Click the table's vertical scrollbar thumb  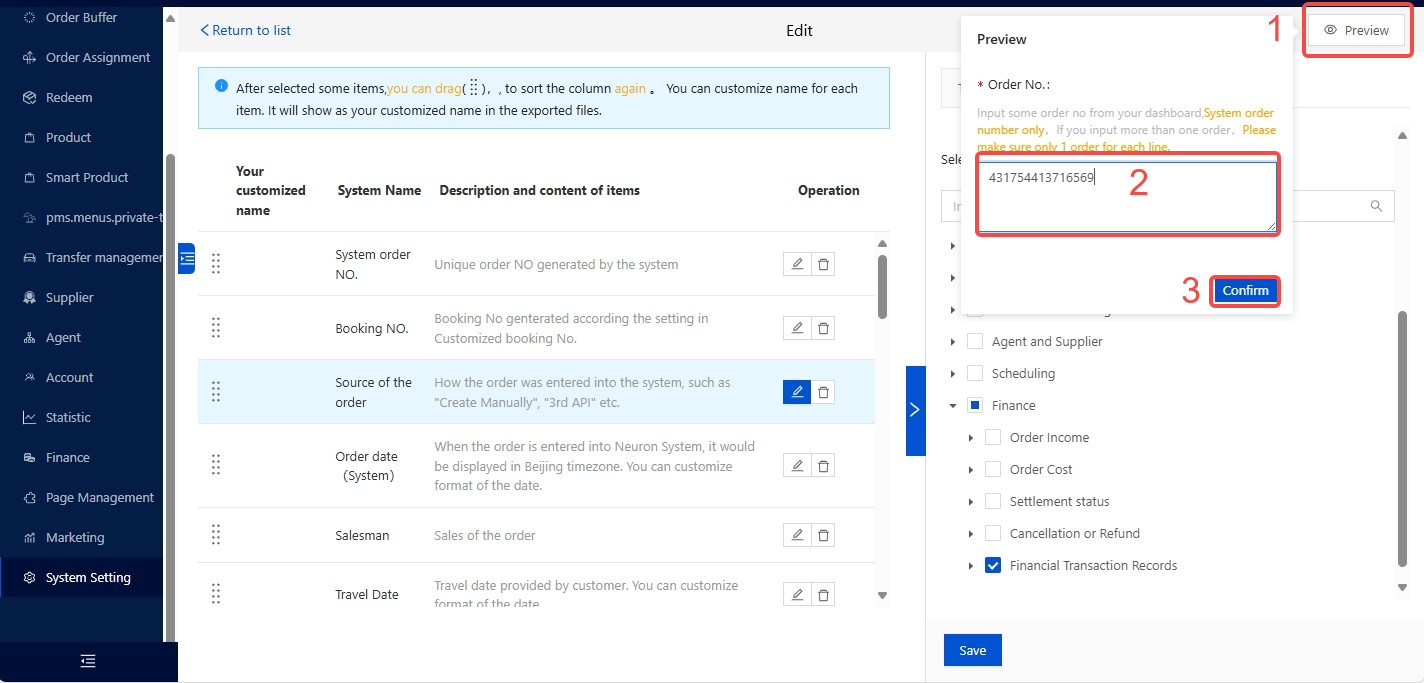pos(882,286)
